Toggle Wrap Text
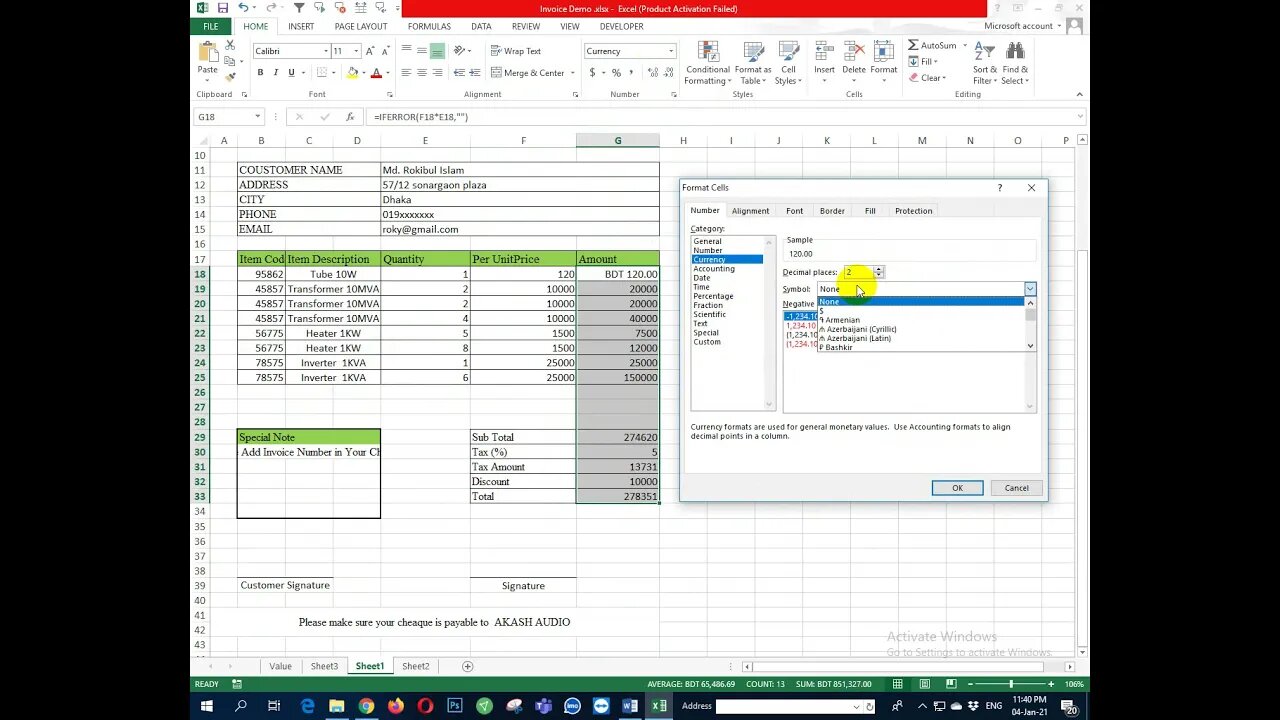Viewport: 1280px width, 720px height. coord(516,51)
